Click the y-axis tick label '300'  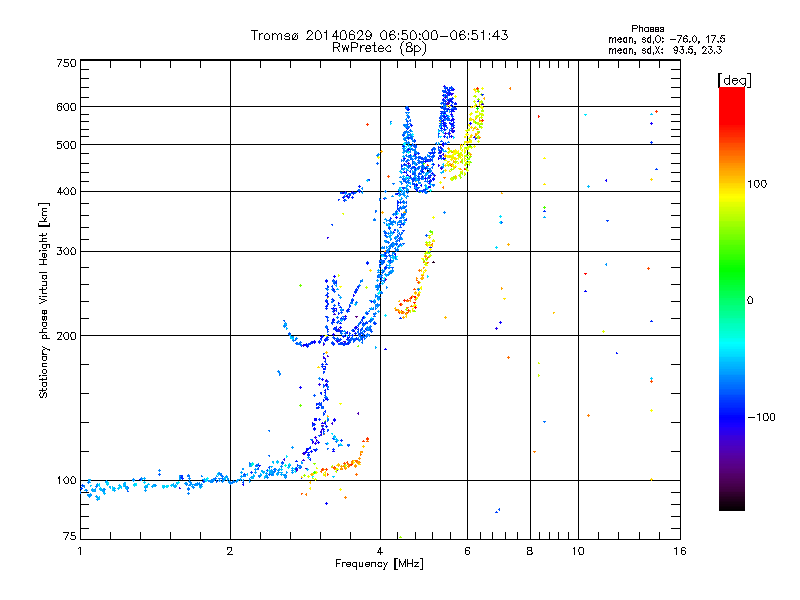coord(66,251)
